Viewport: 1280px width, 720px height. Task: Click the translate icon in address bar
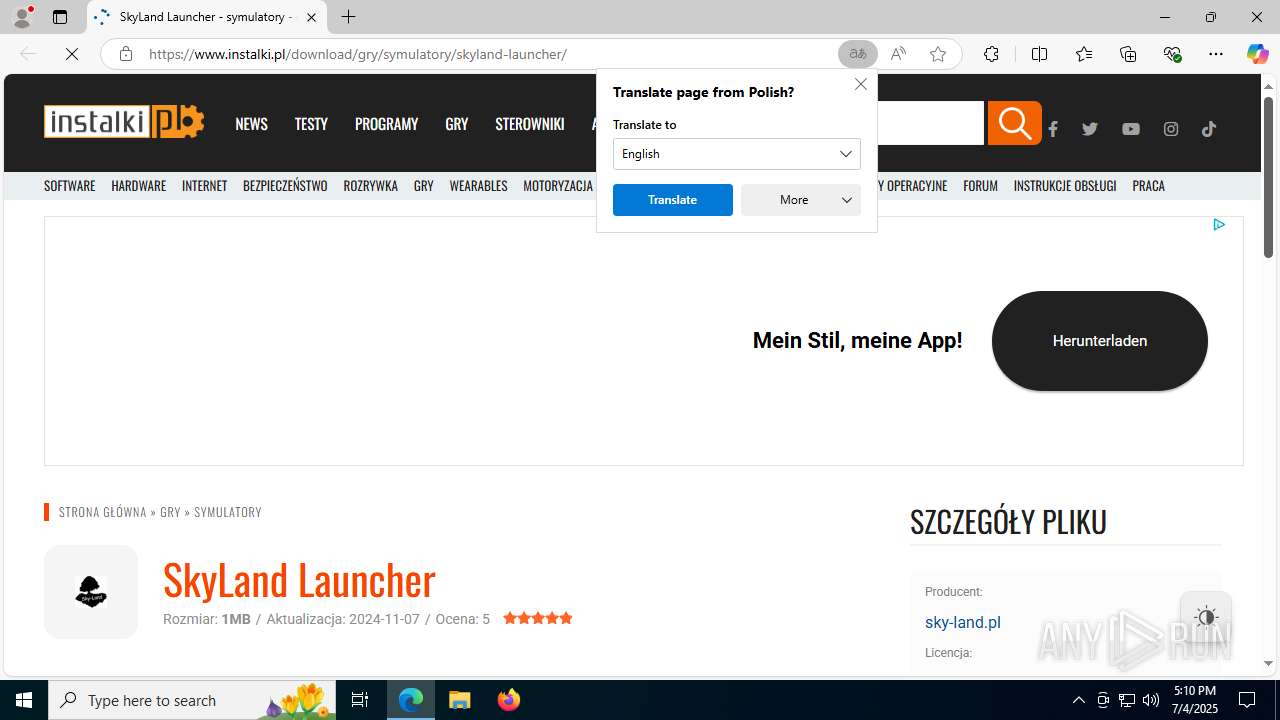click(857, 54)
